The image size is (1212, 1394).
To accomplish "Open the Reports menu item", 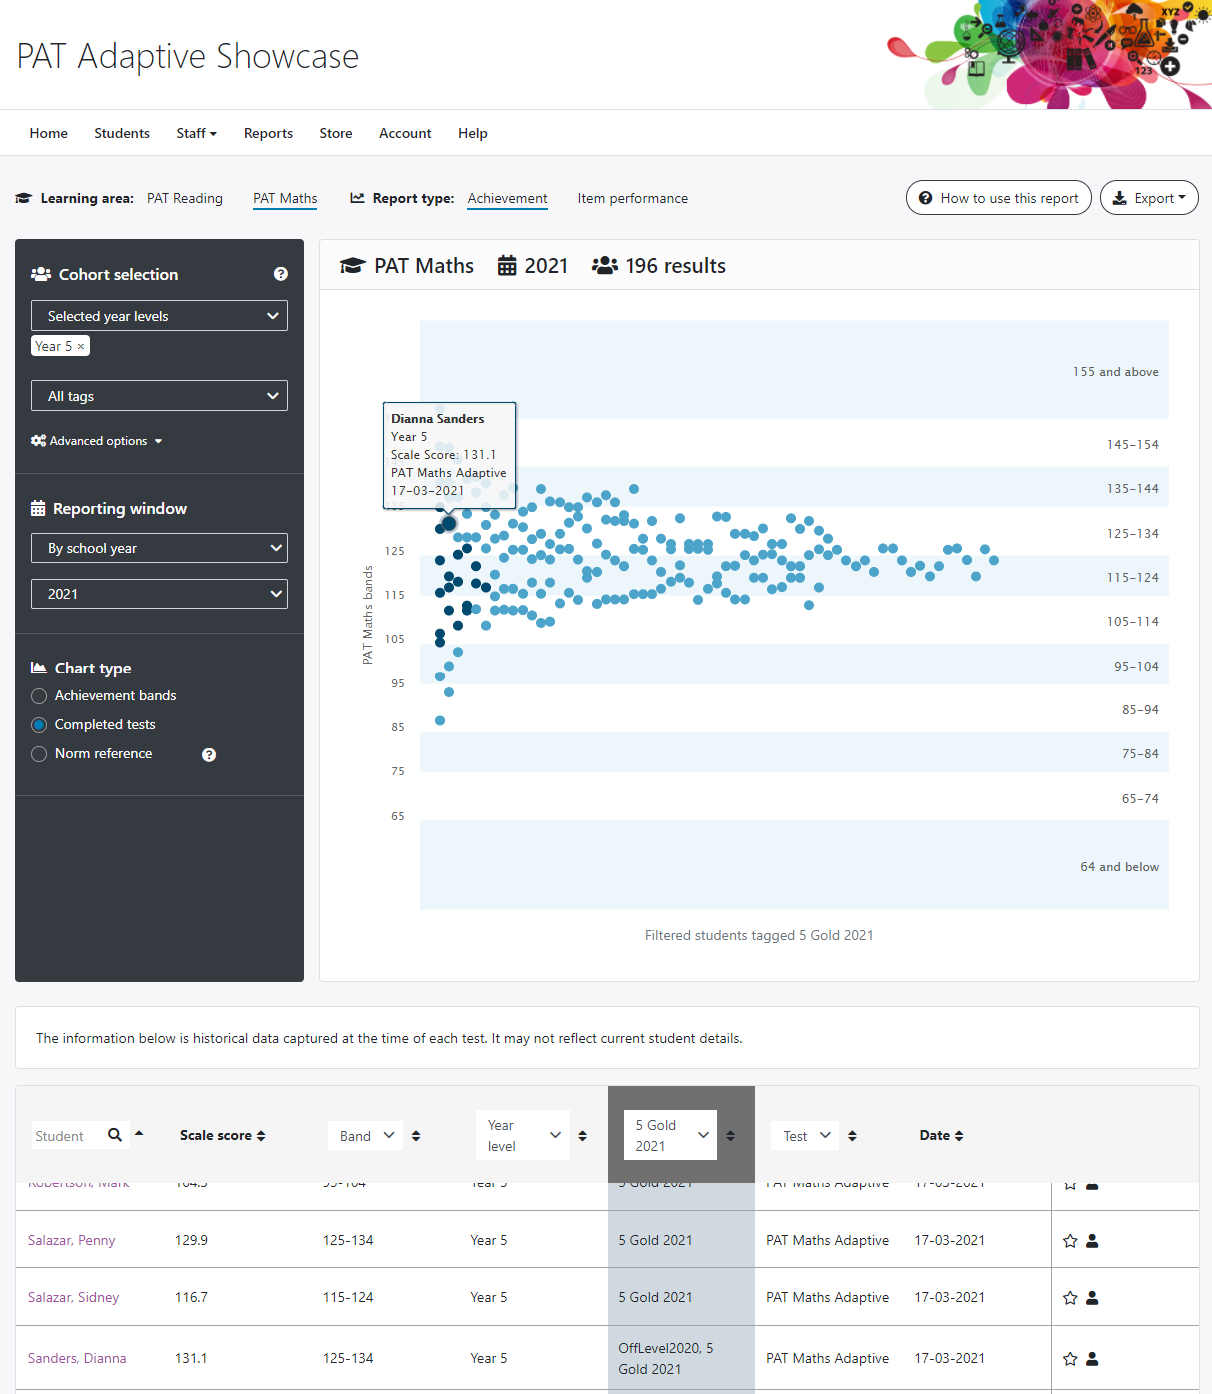I will pos(268,133).
